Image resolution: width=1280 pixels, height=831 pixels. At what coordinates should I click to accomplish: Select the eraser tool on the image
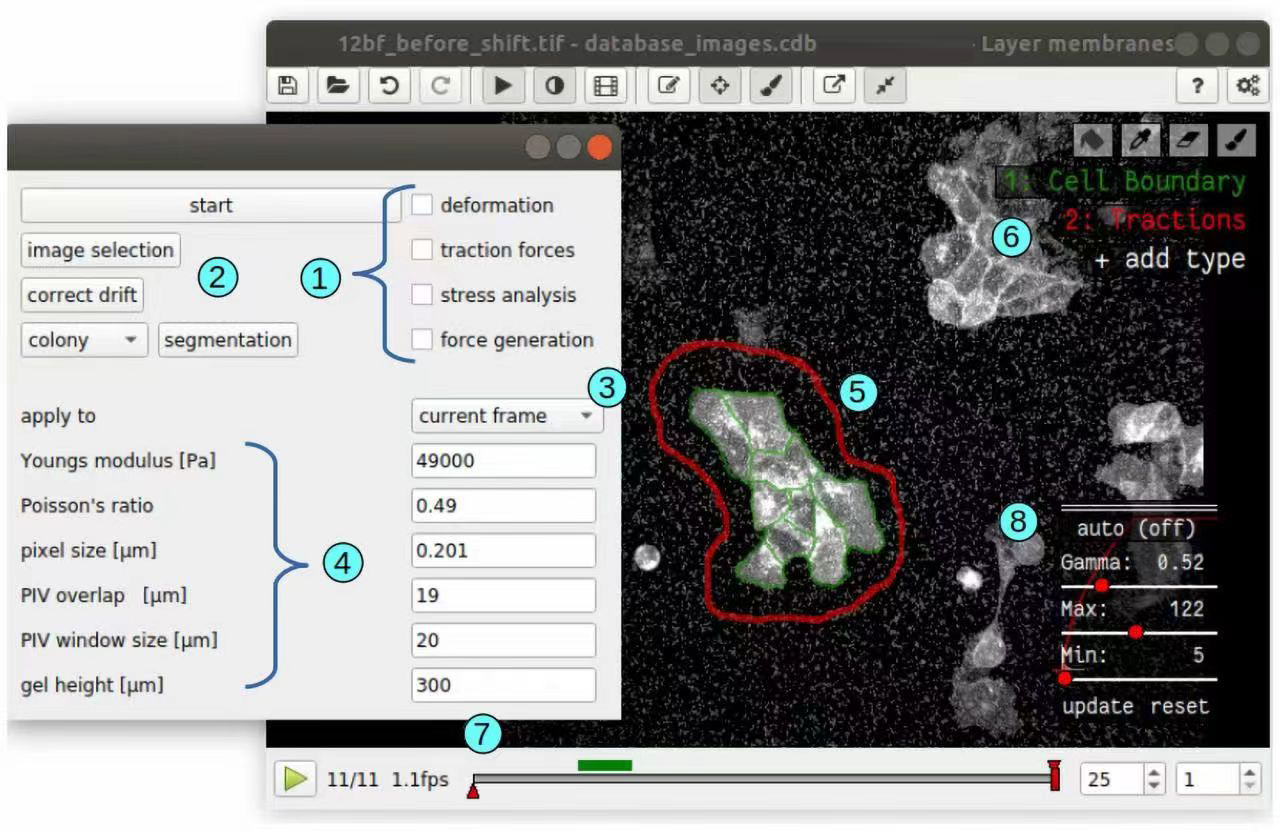1189,141
